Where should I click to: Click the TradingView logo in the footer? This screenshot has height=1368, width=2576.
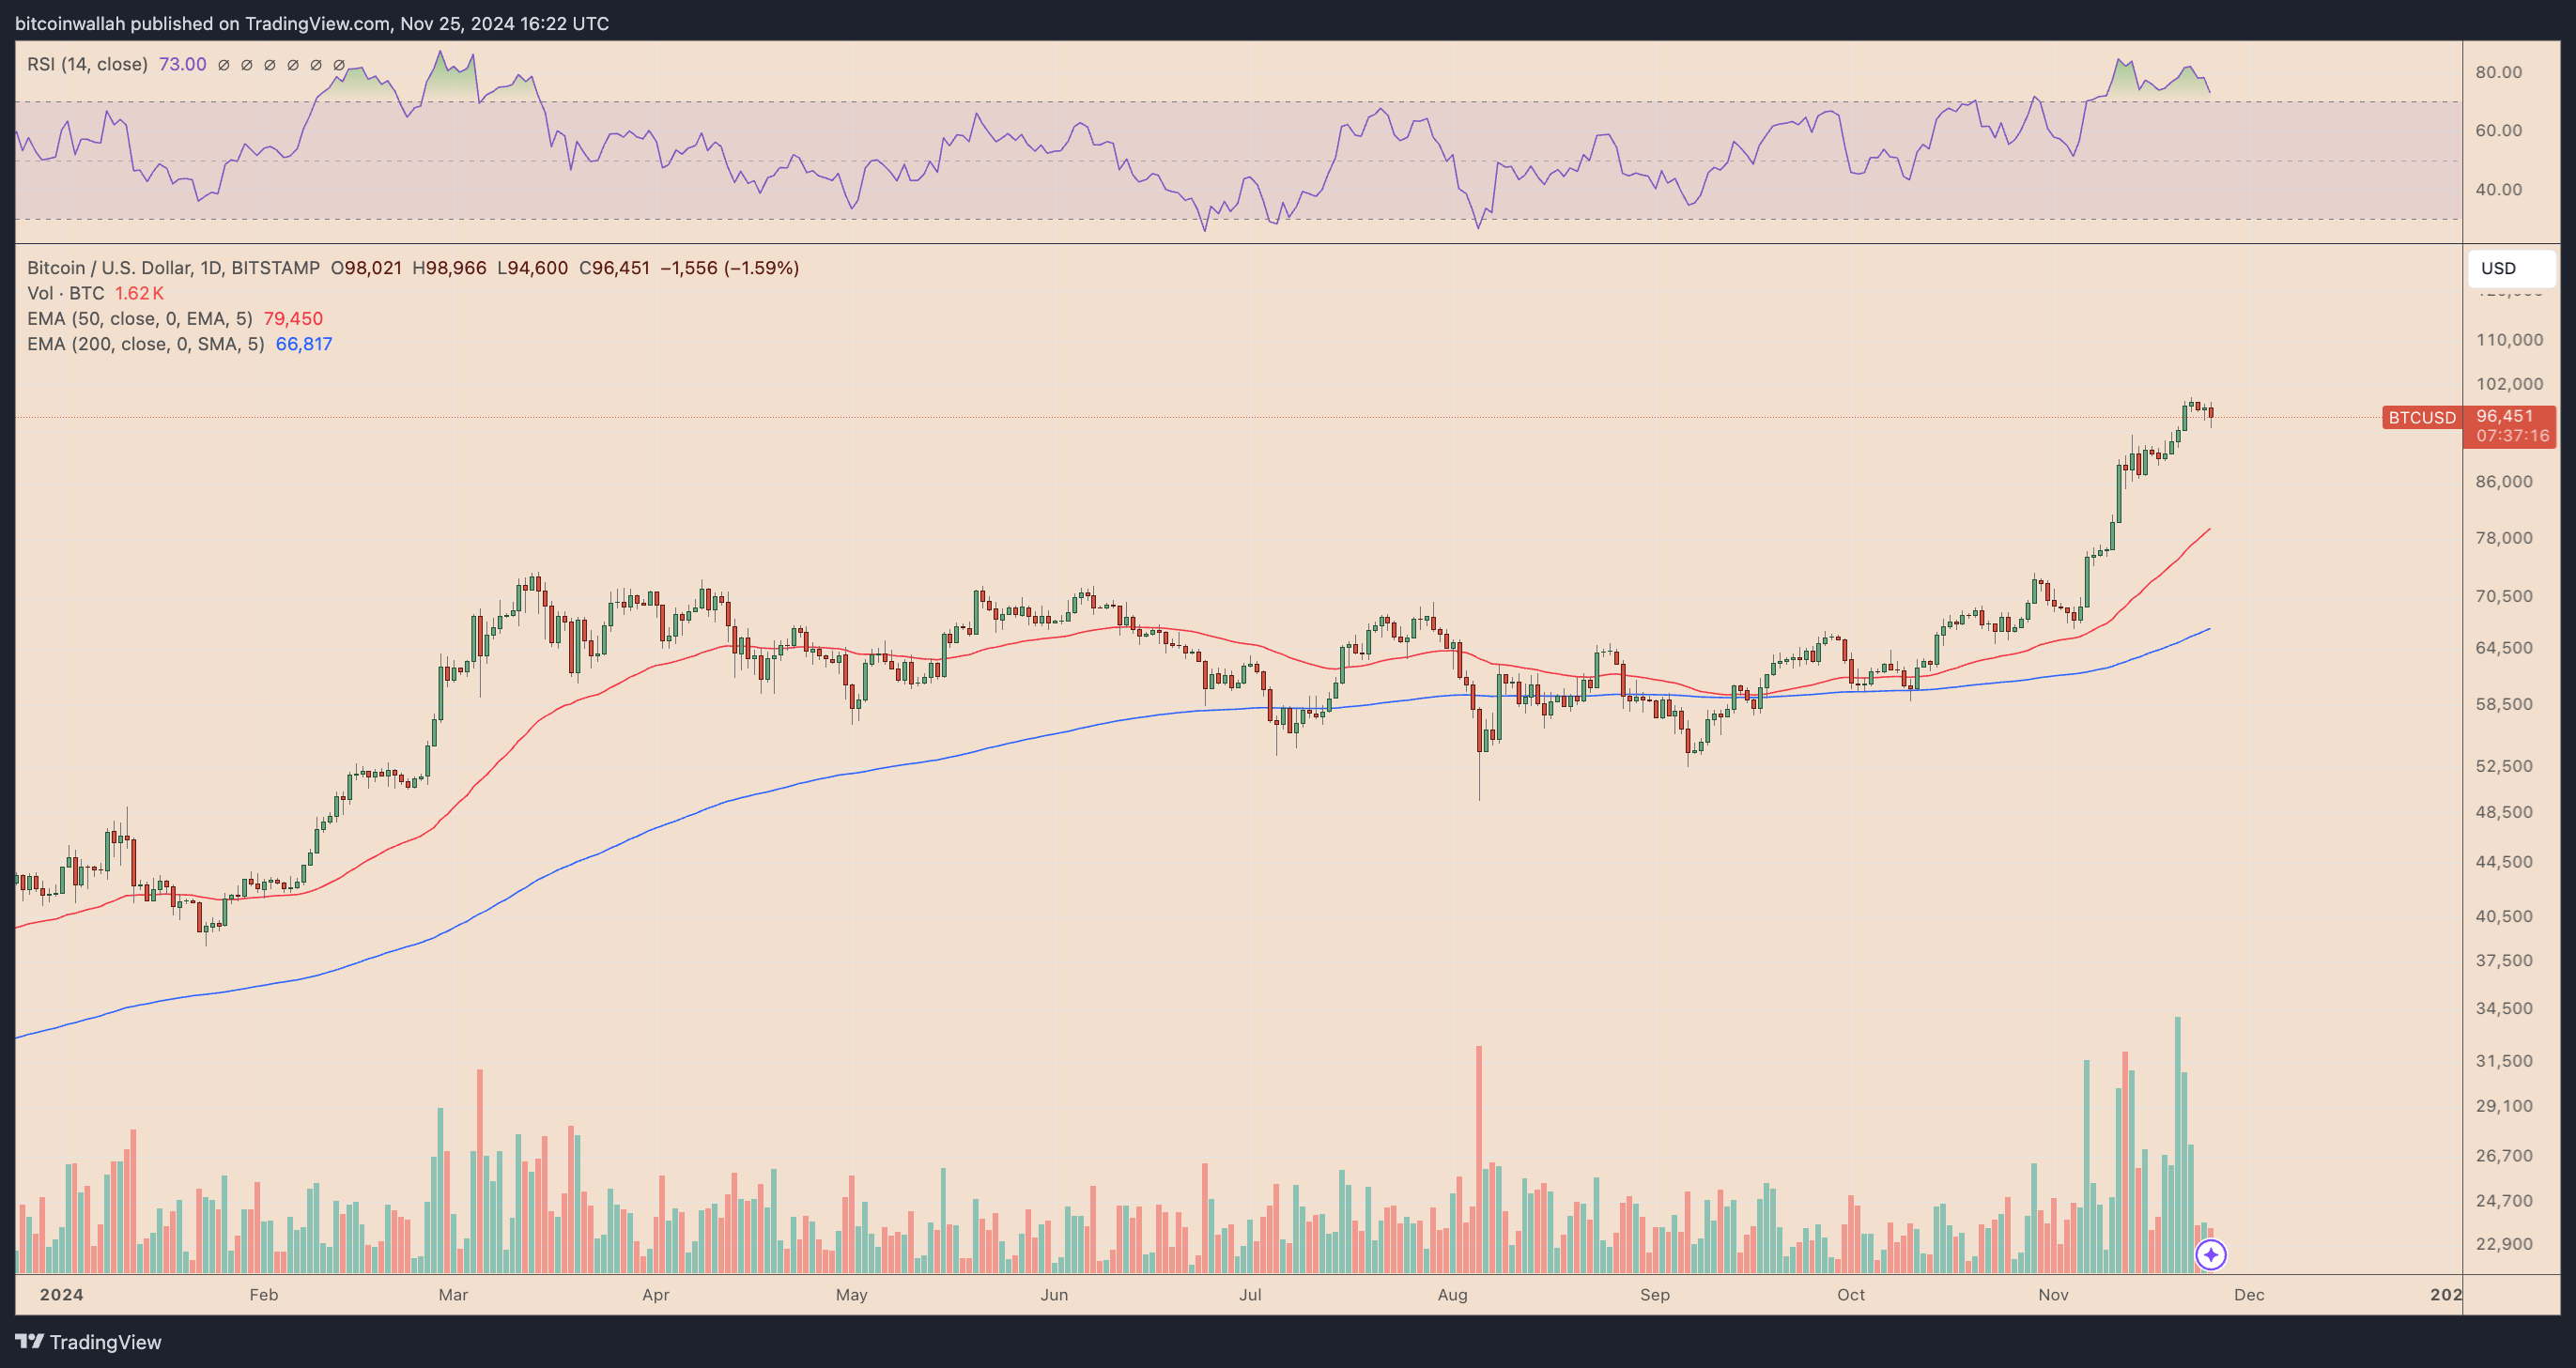pos(88,1342)
